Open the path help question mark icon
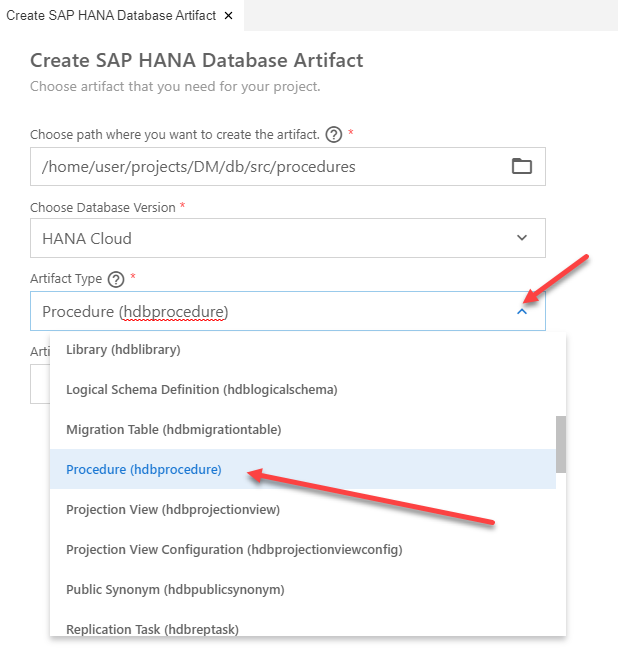Screen dimensions: 618x654 click(334, 135)
